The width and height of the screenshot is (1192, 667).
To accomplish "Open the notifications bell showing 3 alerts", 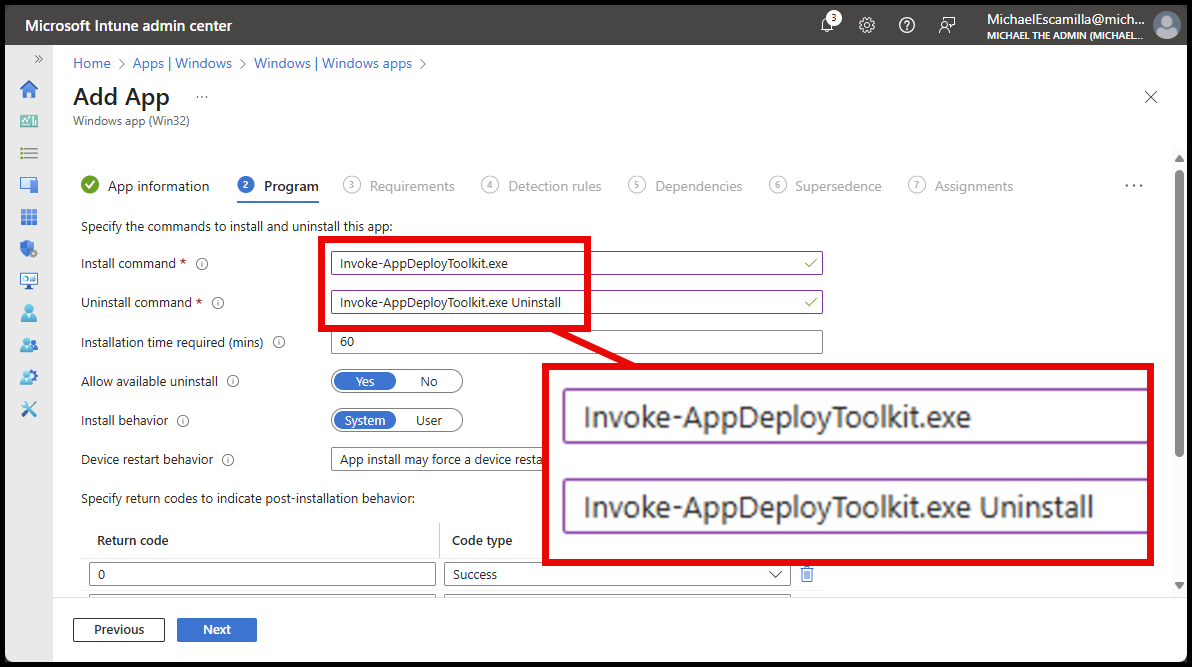I will [x=826, y=25].
